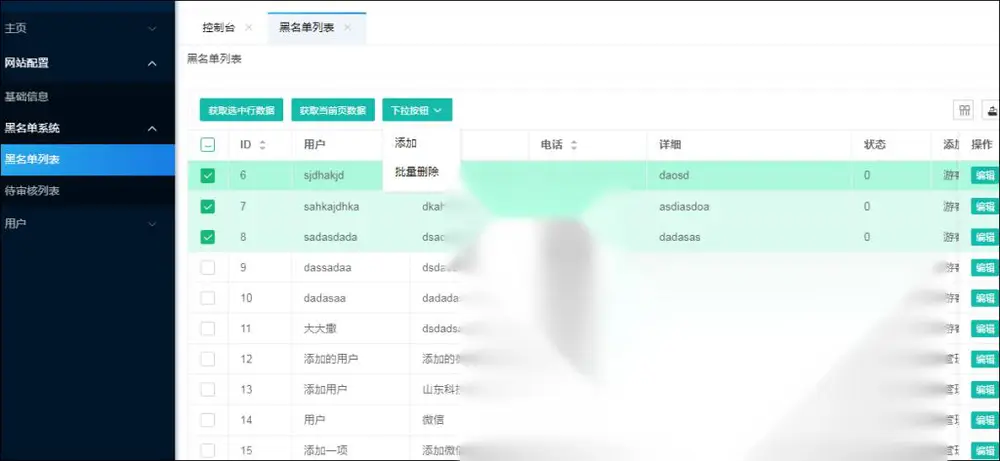Click 编辑 for row ID 9
Image resolution: width=1000 pixels, height=461 pixels.
(x=985, y=267)
